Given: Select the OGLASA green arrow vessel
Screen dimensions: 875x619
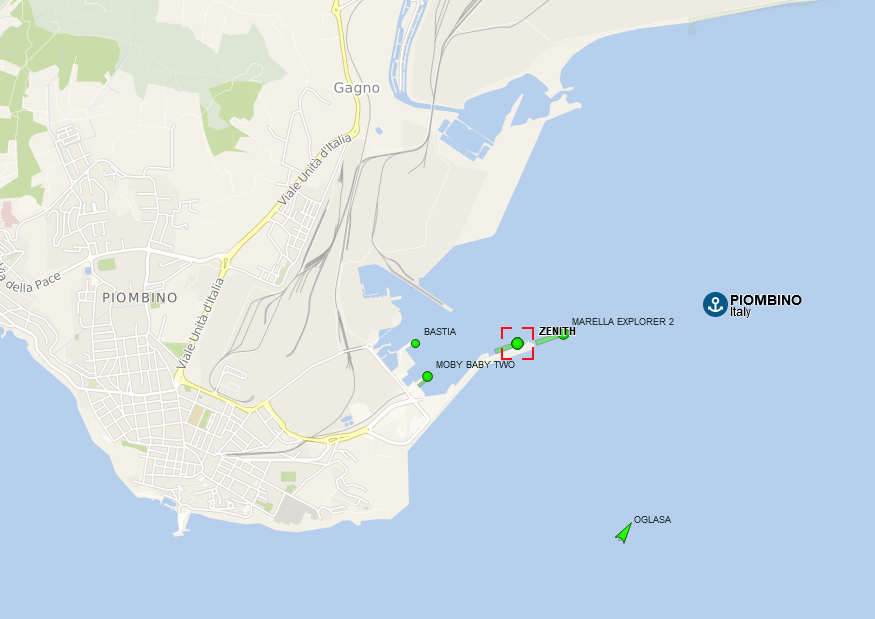Looking at the screenshot, I should pos(623,533).
